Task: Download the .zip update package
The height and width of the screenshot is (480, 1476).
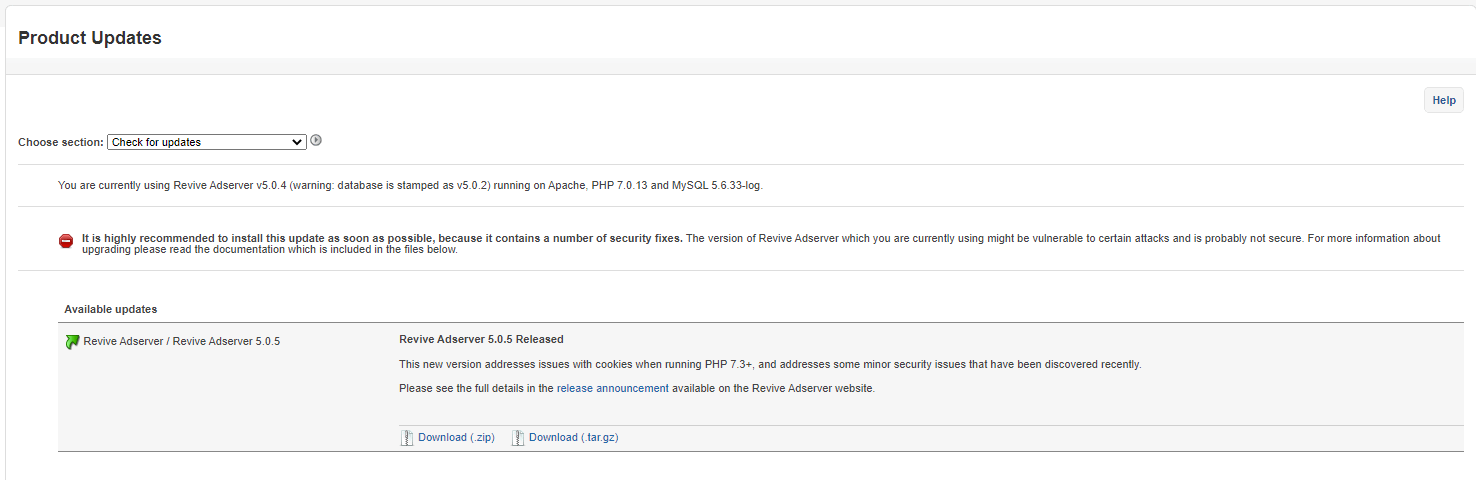Action: pyautogui.click(x=456, y=438)
